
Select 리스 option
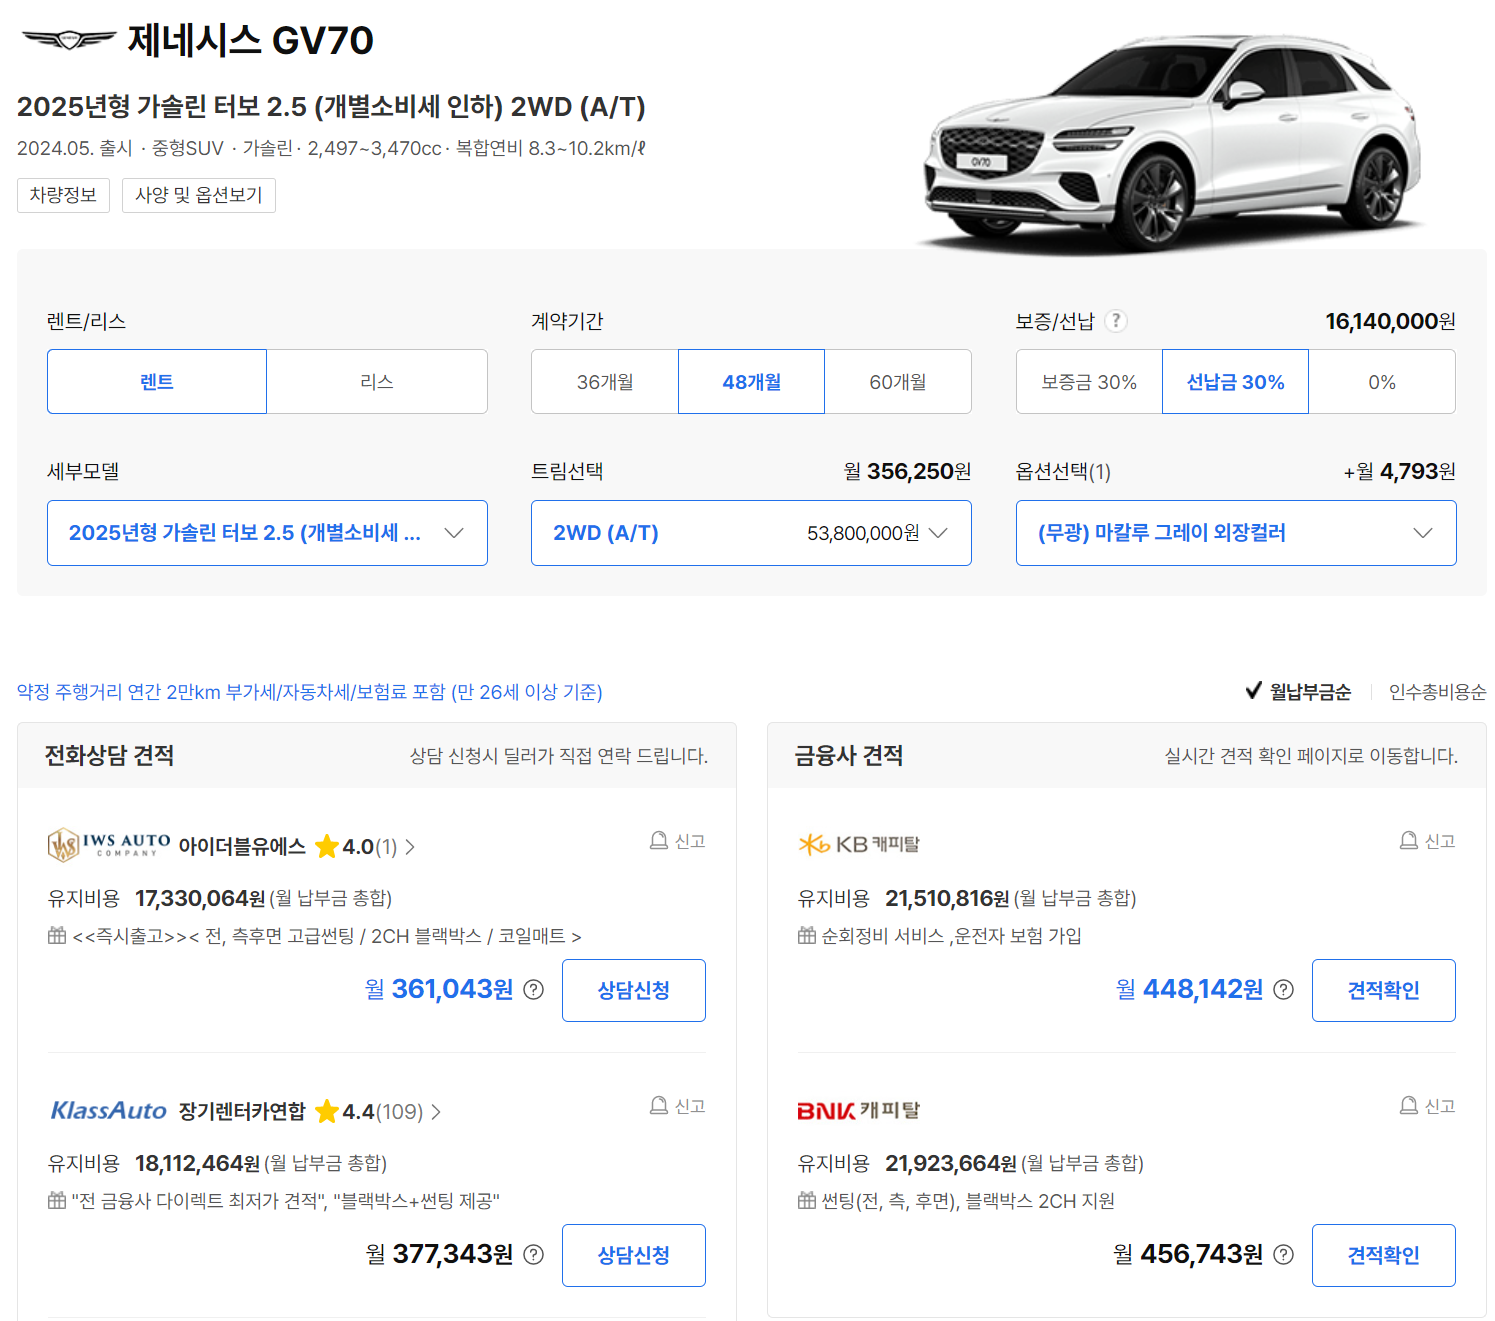point(377,382)
